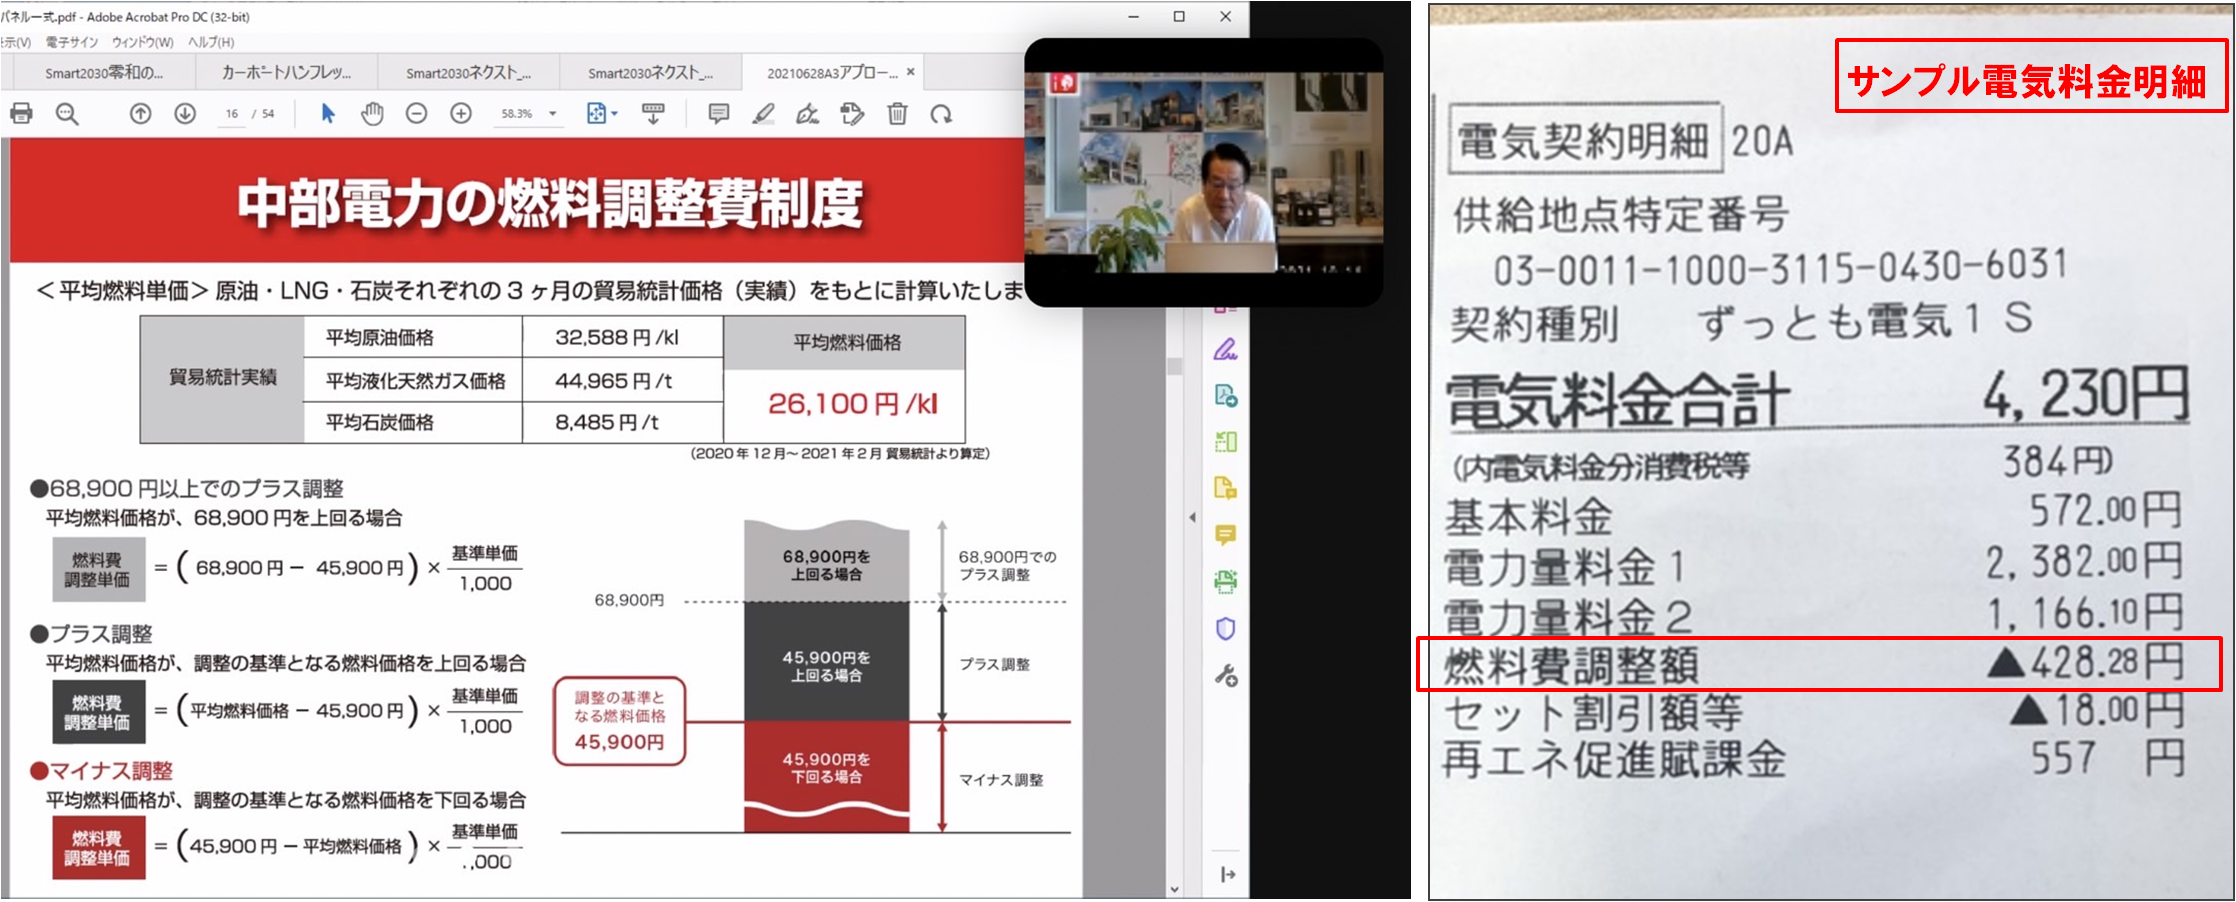Click the 基本料金 572.00円 value
2236x902 pixels.
tap(2105, 511)
